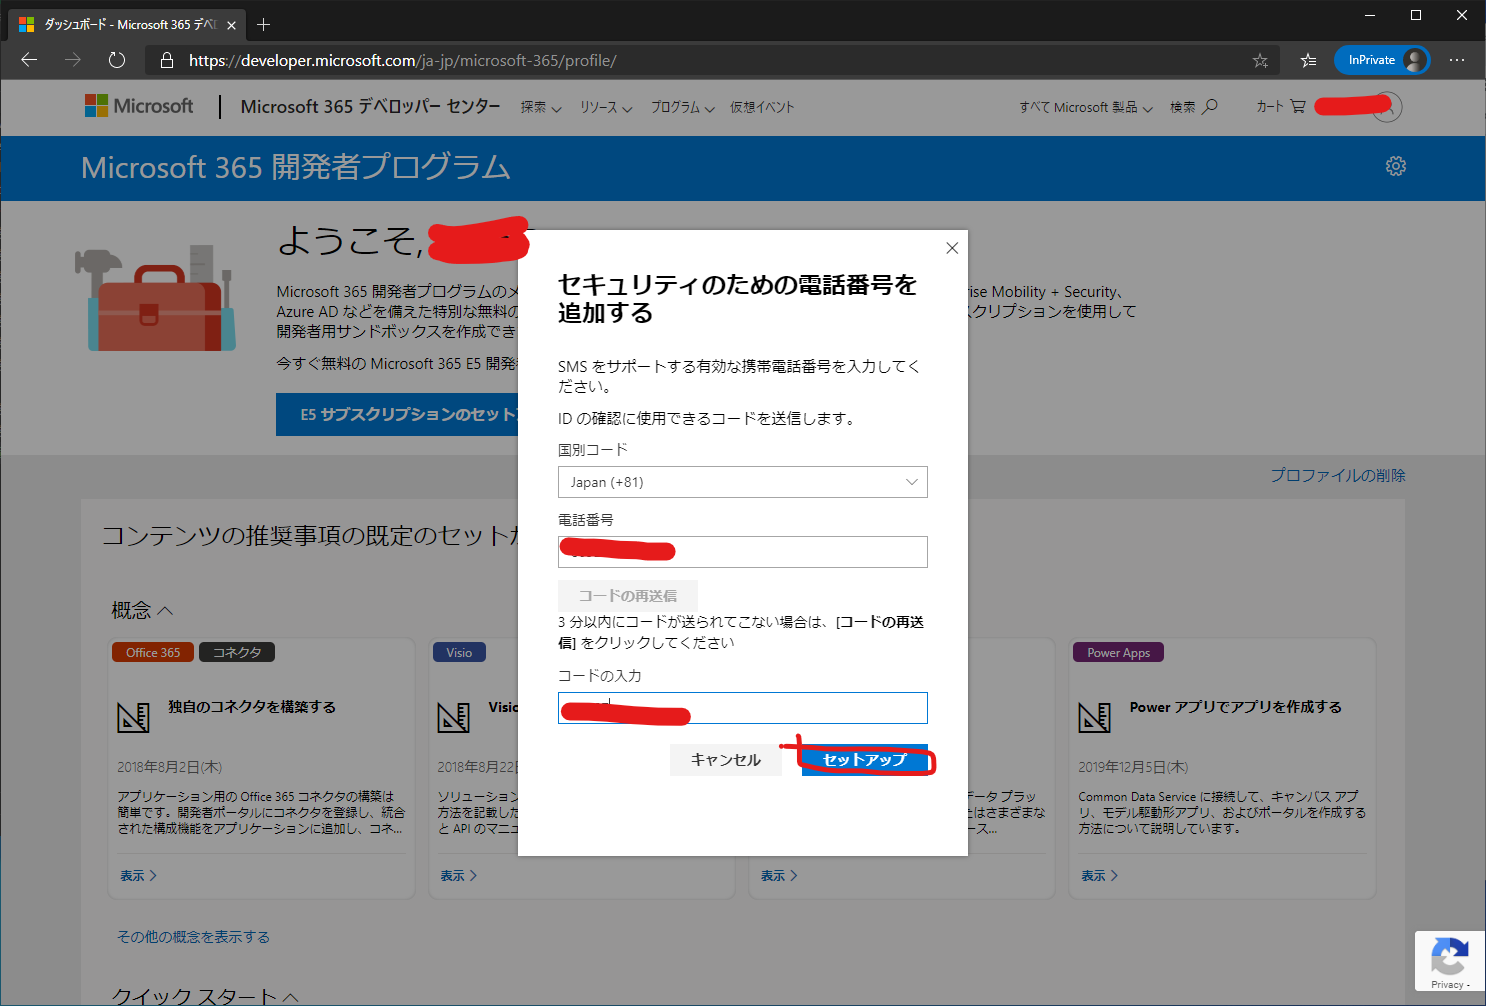Image resolution: width=1486 pixels, height=1006 pixels.
Task: Expand the プログラム menu
Action: pyautogui.click(x=683, y=107)
